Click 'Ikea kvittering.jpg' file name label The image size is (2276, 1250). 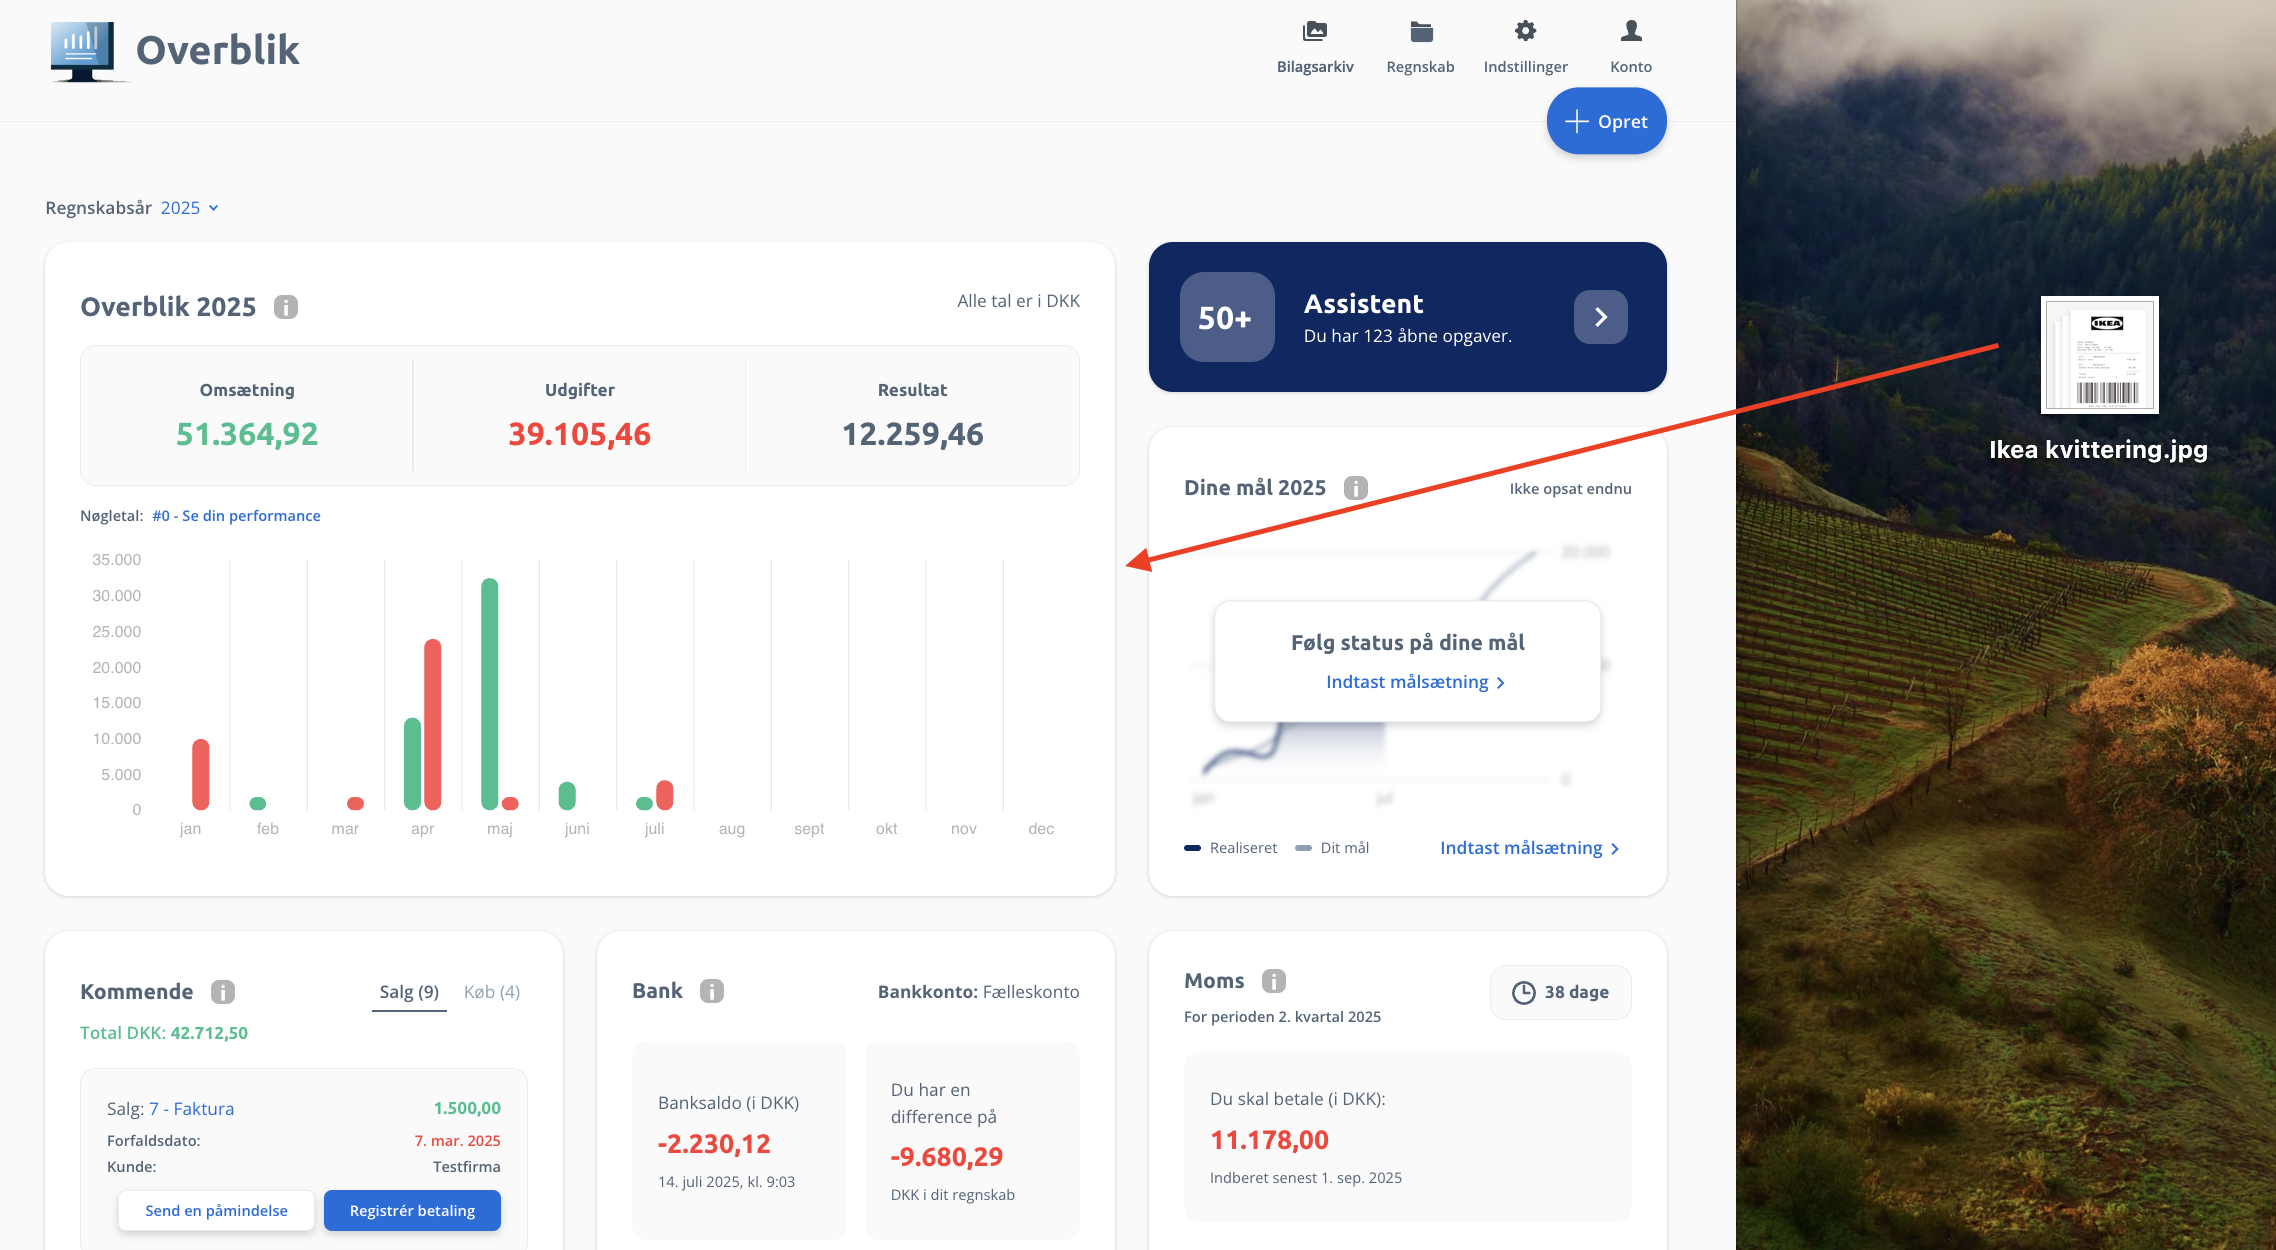[x=2098, y=450]
